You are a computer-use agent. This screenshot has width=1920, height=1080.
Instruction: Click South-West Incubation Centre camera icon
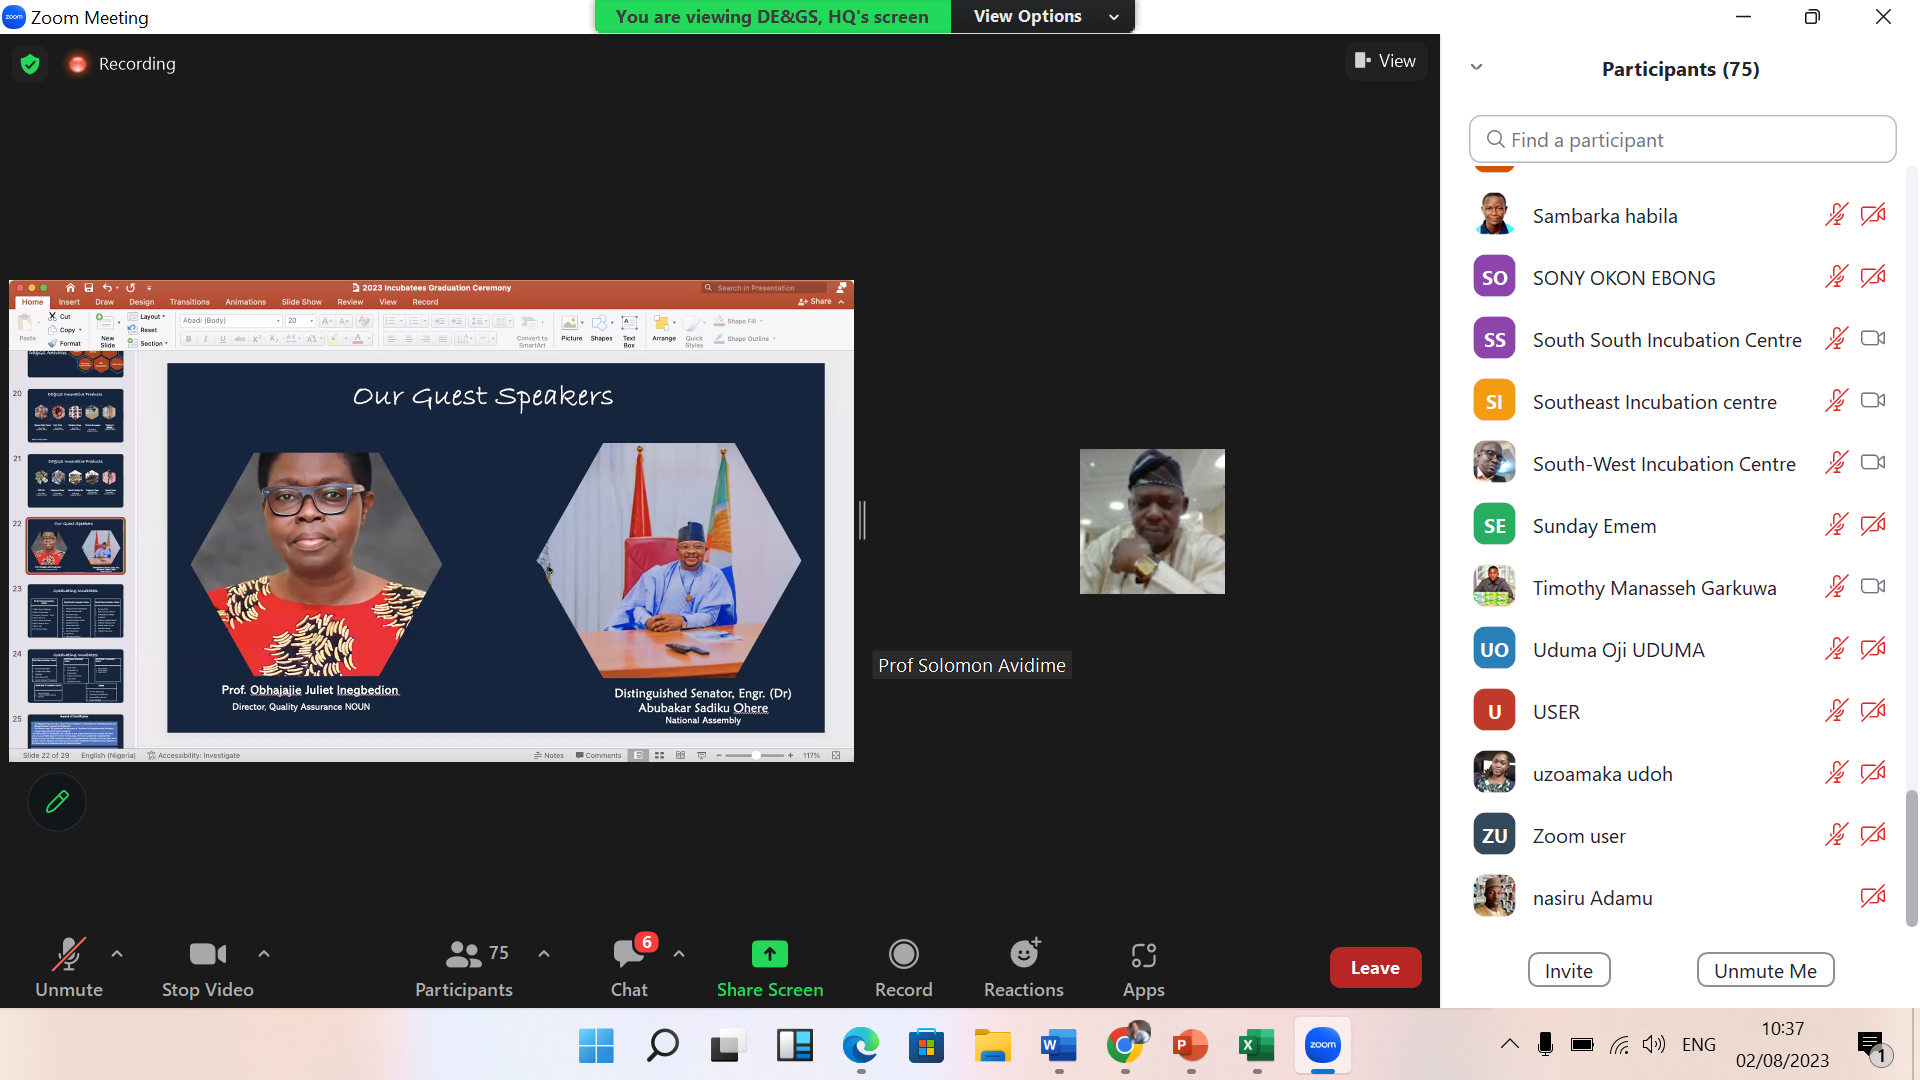pyautogui.click(x=1873, y=463)
